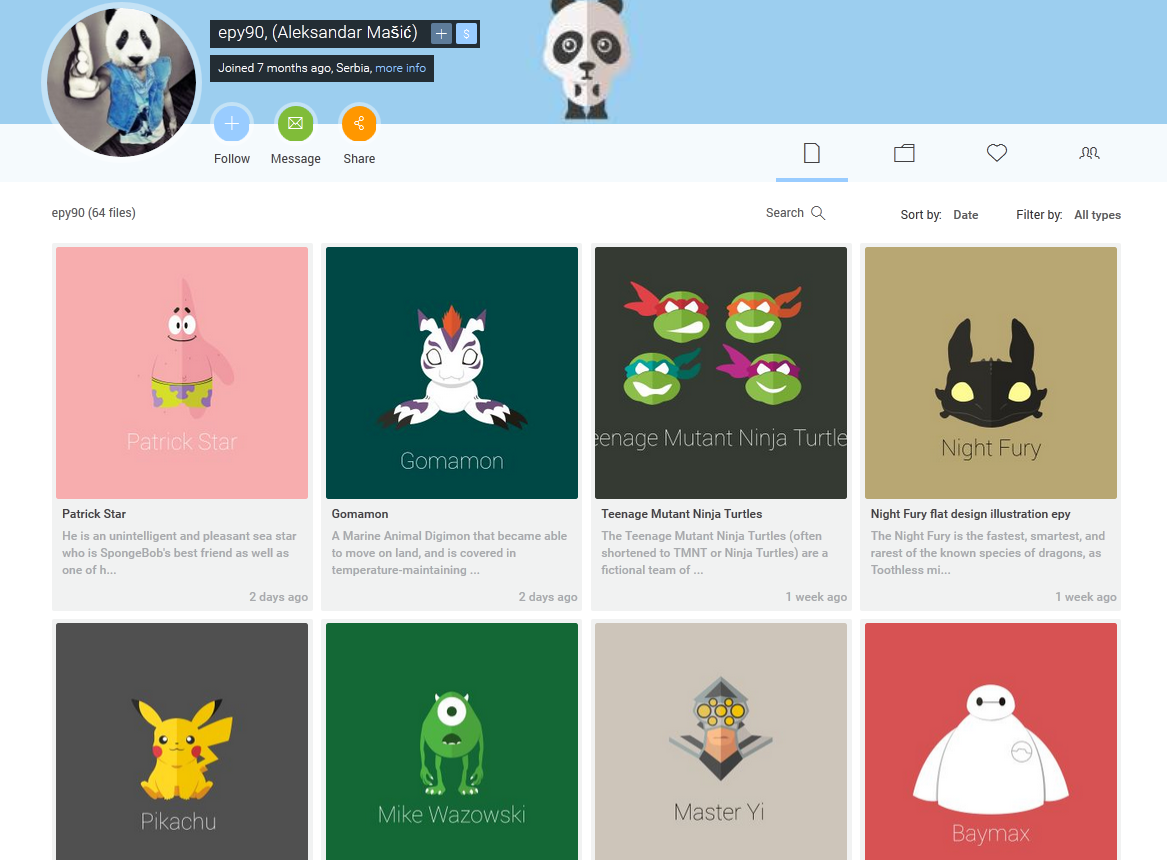
Task: Click the 'Gomamon' title link
Action: point(359,514)
